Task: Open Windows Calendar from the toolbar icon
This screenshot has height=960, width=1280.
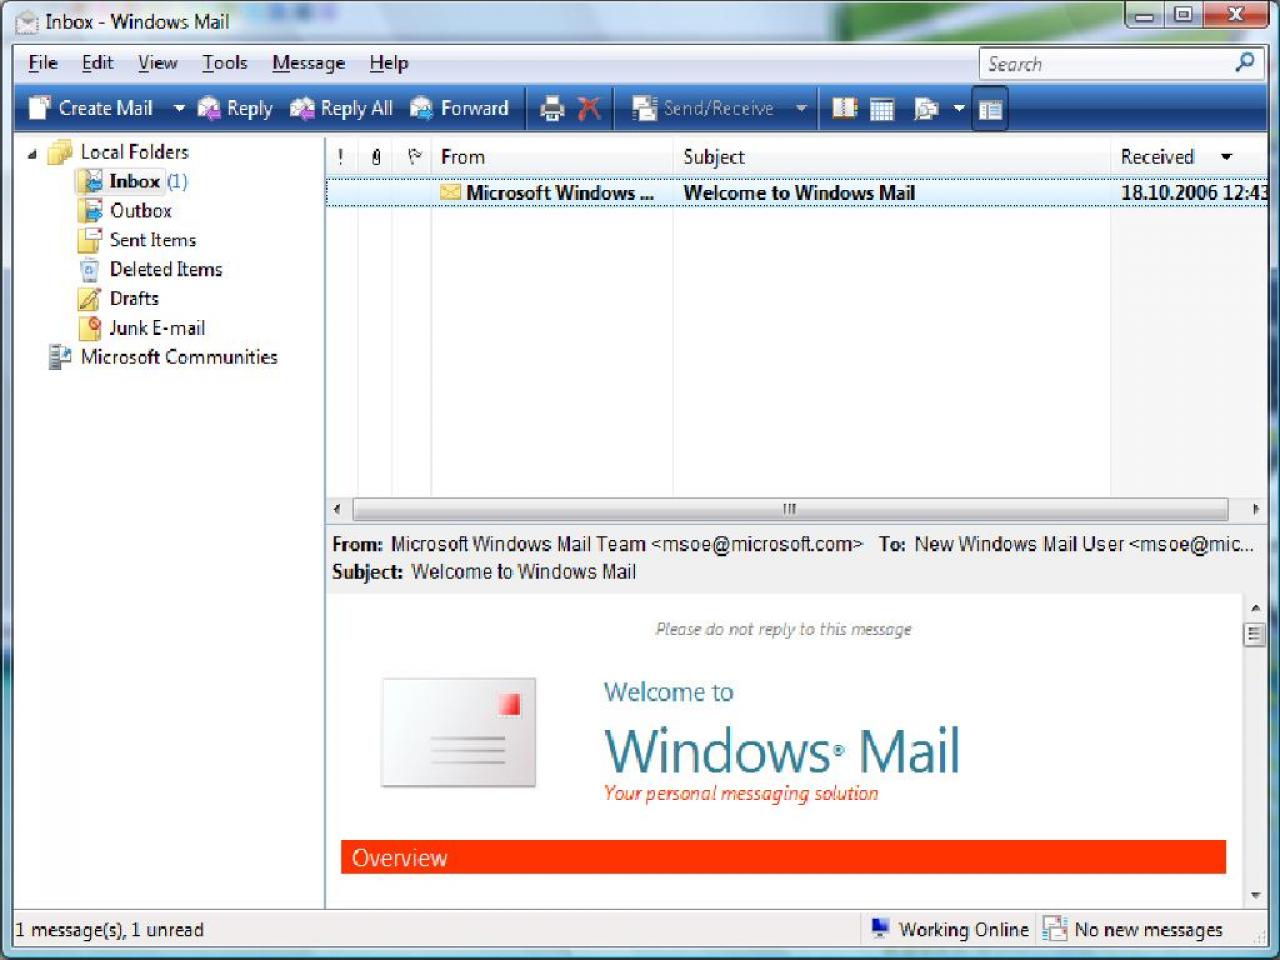Action: pyautogui.click(x=882, y=108)
